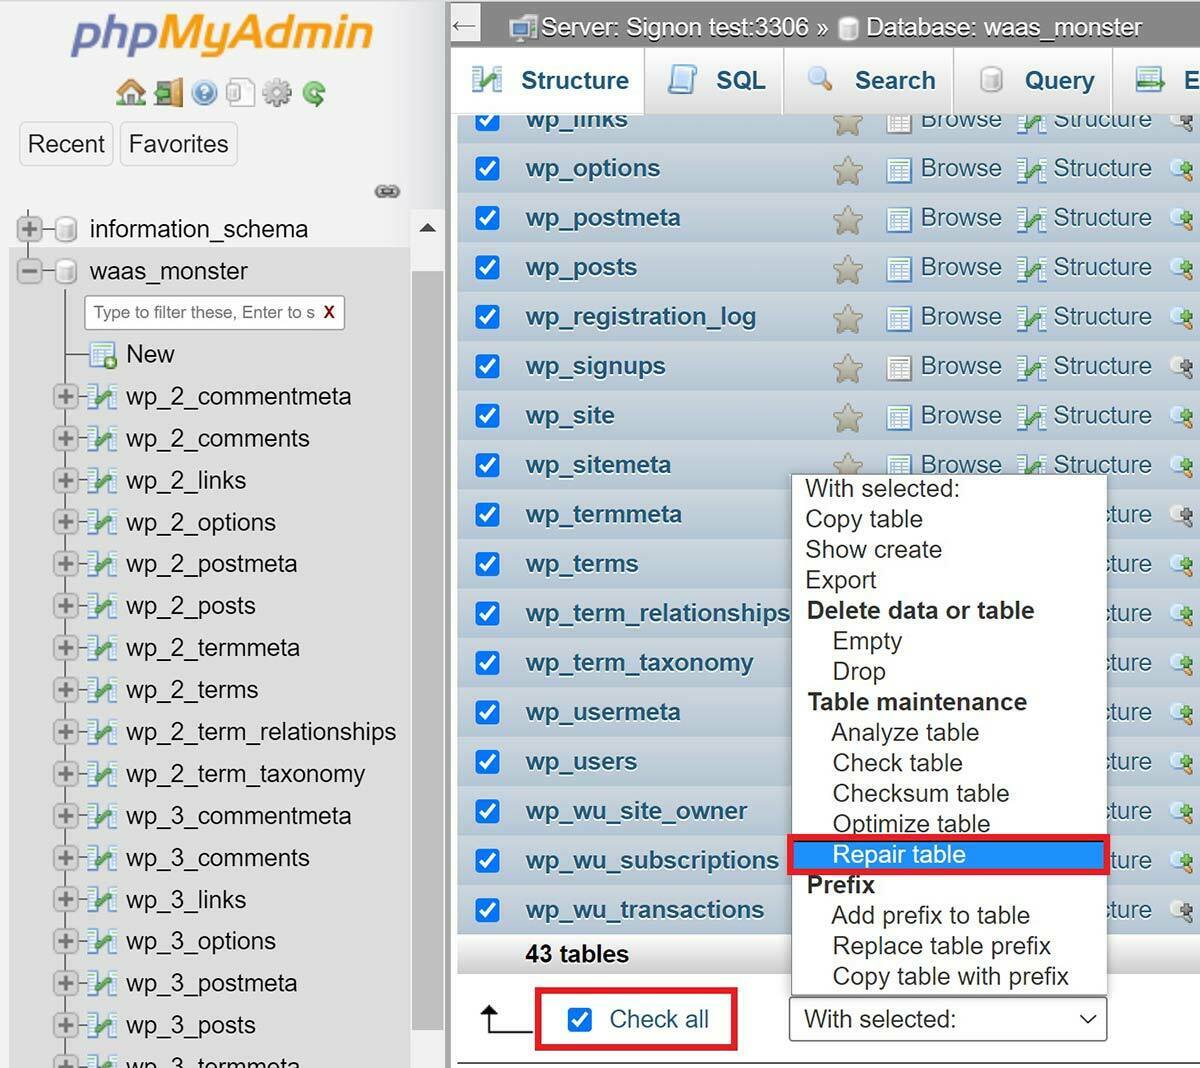Focus the table filter input box

(x=204, y=312)
